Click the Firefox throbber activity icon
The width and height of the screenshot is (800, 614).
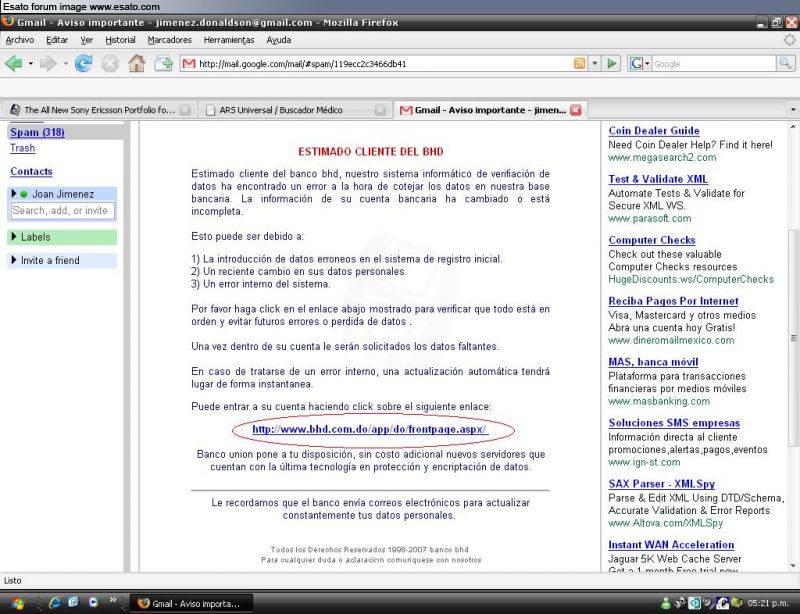click(x=789, y=40)
